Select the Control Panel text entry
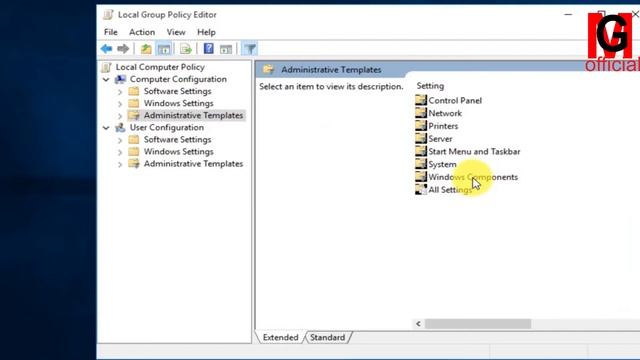640x360 pixels. click(455, 100)
